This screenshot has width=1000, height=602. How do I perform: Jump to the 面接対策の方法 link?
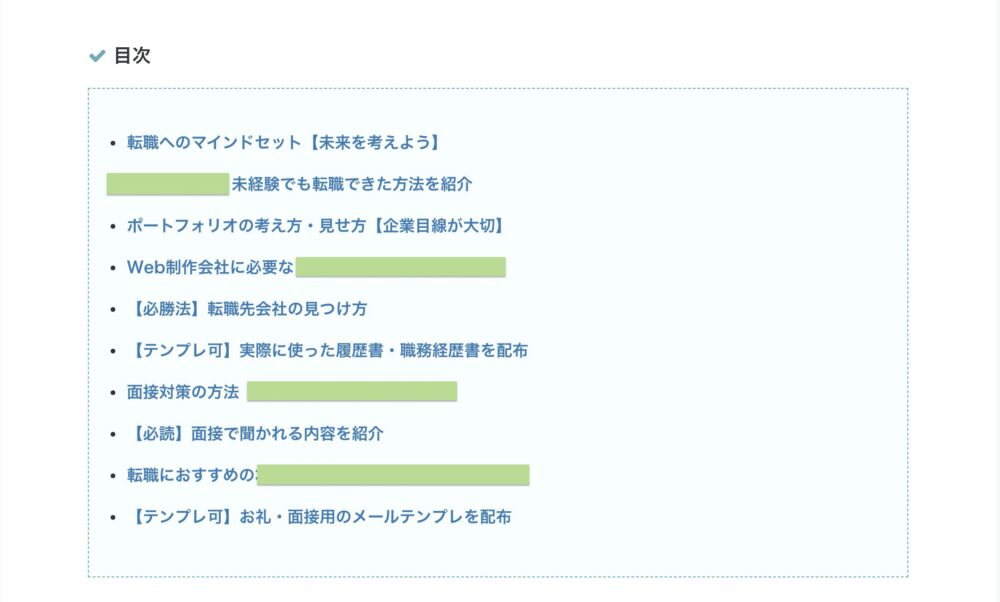coord(183,392)
